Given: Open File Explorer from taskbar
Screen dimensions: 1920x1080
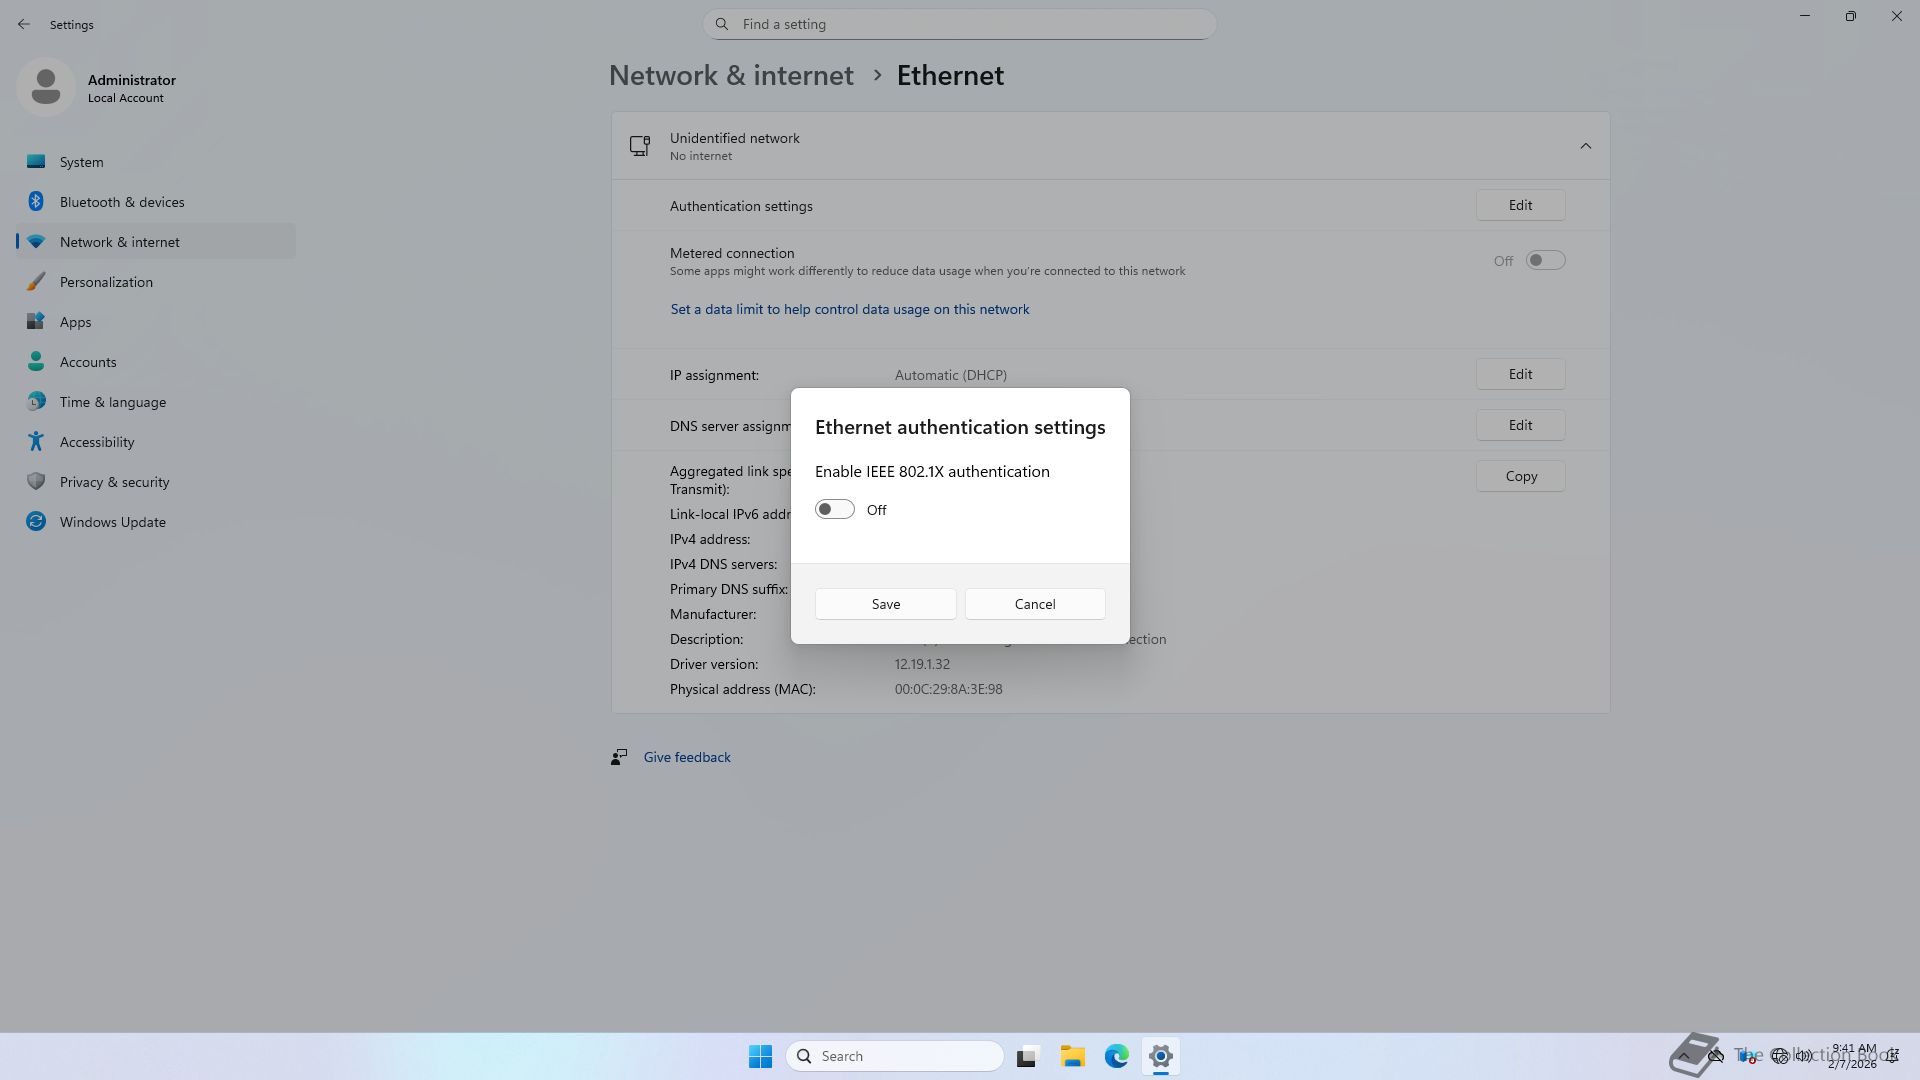Looking at the screenshot, I should click(x=1072, y=1056).
